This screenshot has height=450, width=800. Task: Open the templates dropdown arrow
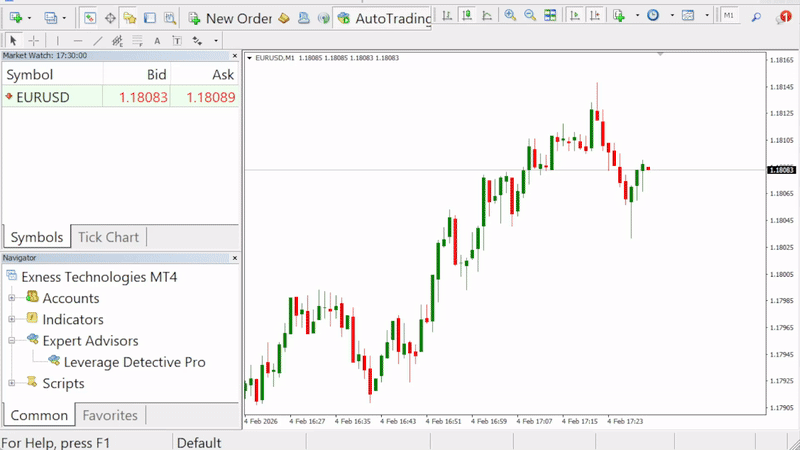[x=707, y=16]
